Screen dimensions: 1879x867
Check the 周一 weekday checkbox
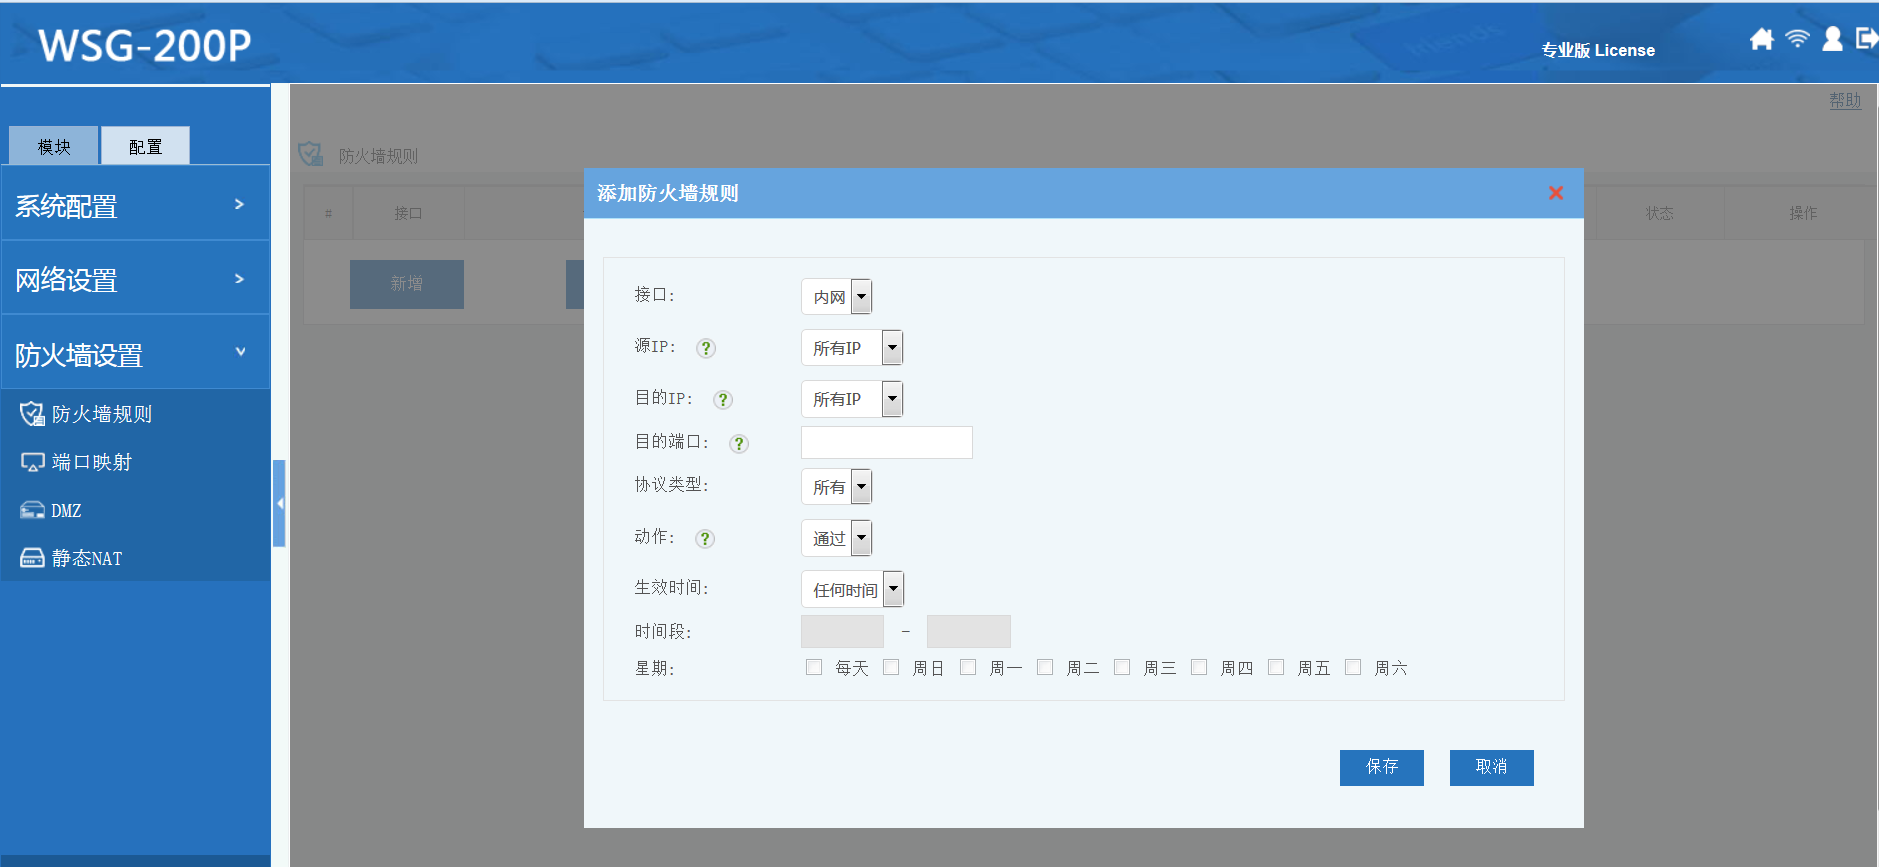pyautogui.click(x=968, y=667)
